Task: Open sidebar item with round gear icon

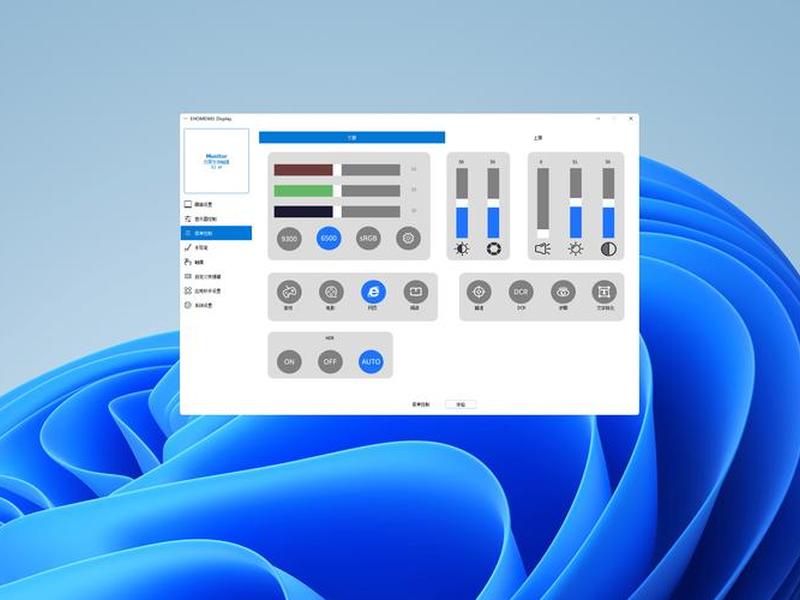Action: click(216, 305)
